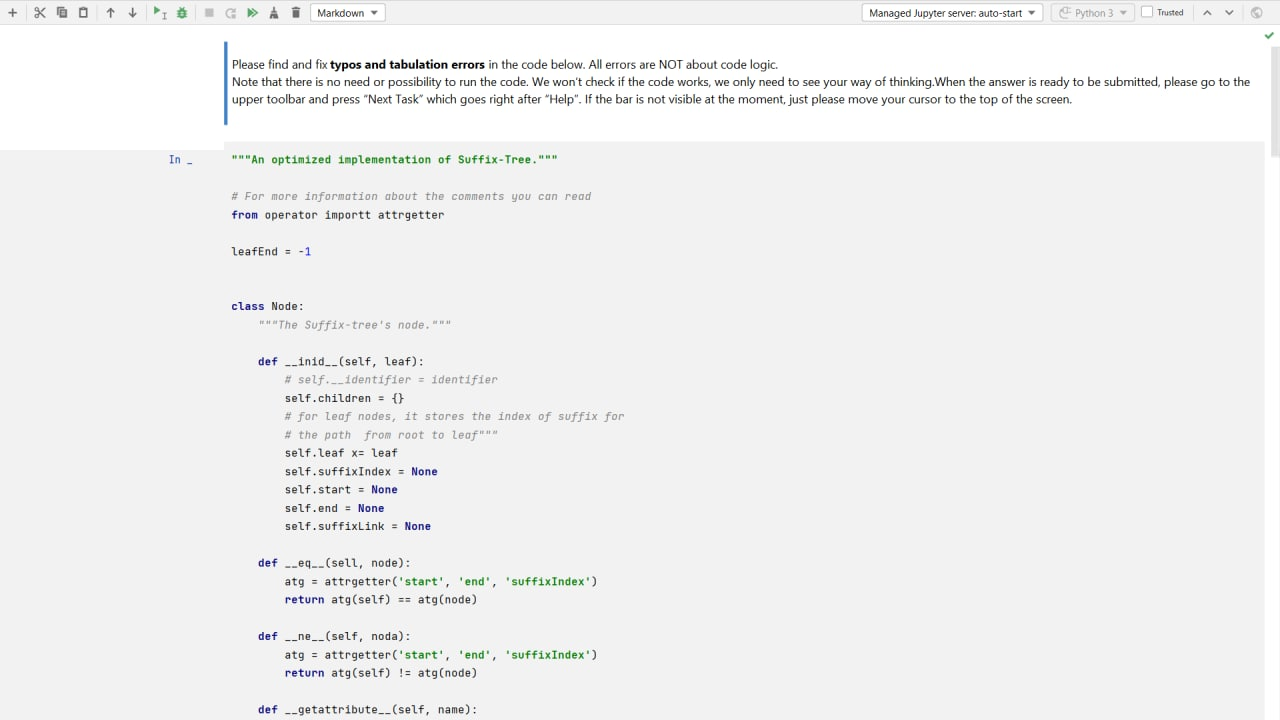The width and height of the screenshot is (1280, 720).
Task: Click the green checkmark inspection indicator
Action: 1270,35
